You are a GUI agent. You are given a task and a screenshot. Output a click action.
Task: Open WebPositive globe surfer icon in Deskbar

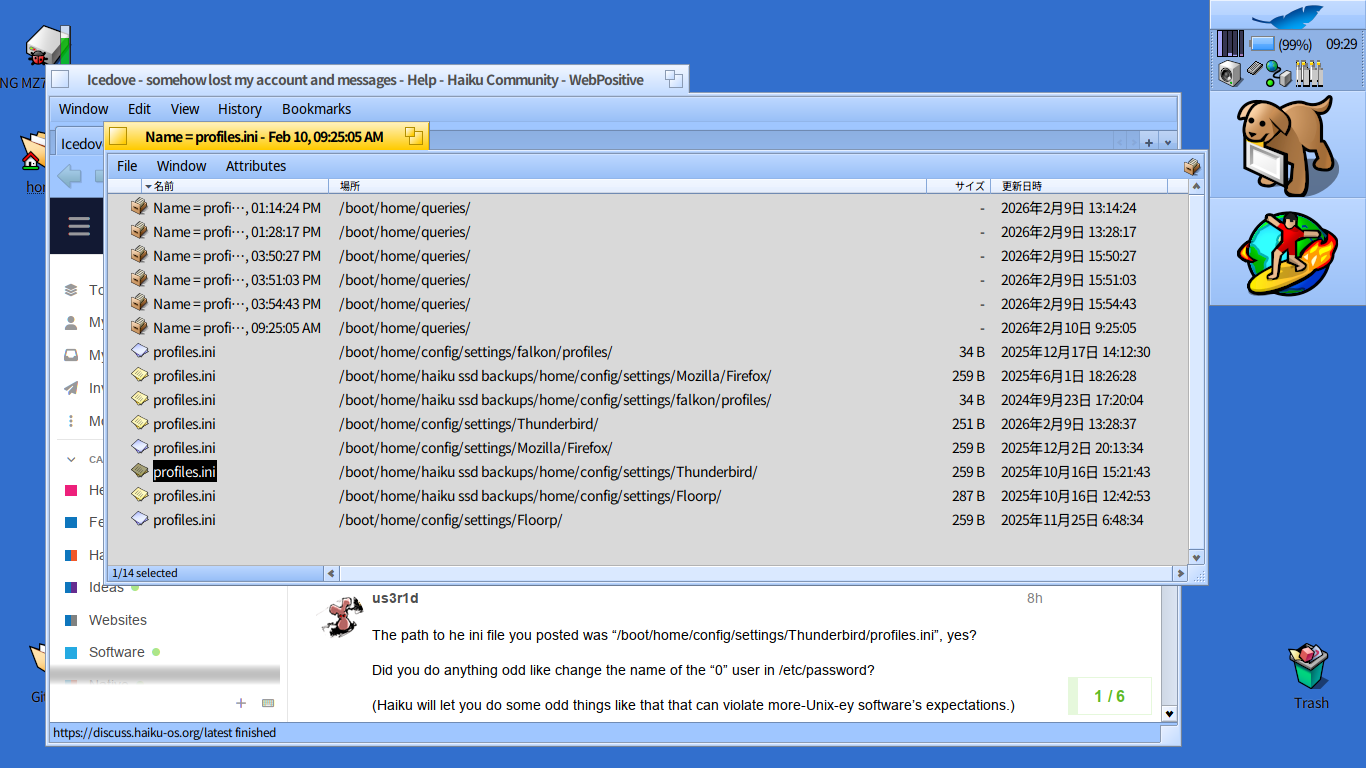(1286, 253)
